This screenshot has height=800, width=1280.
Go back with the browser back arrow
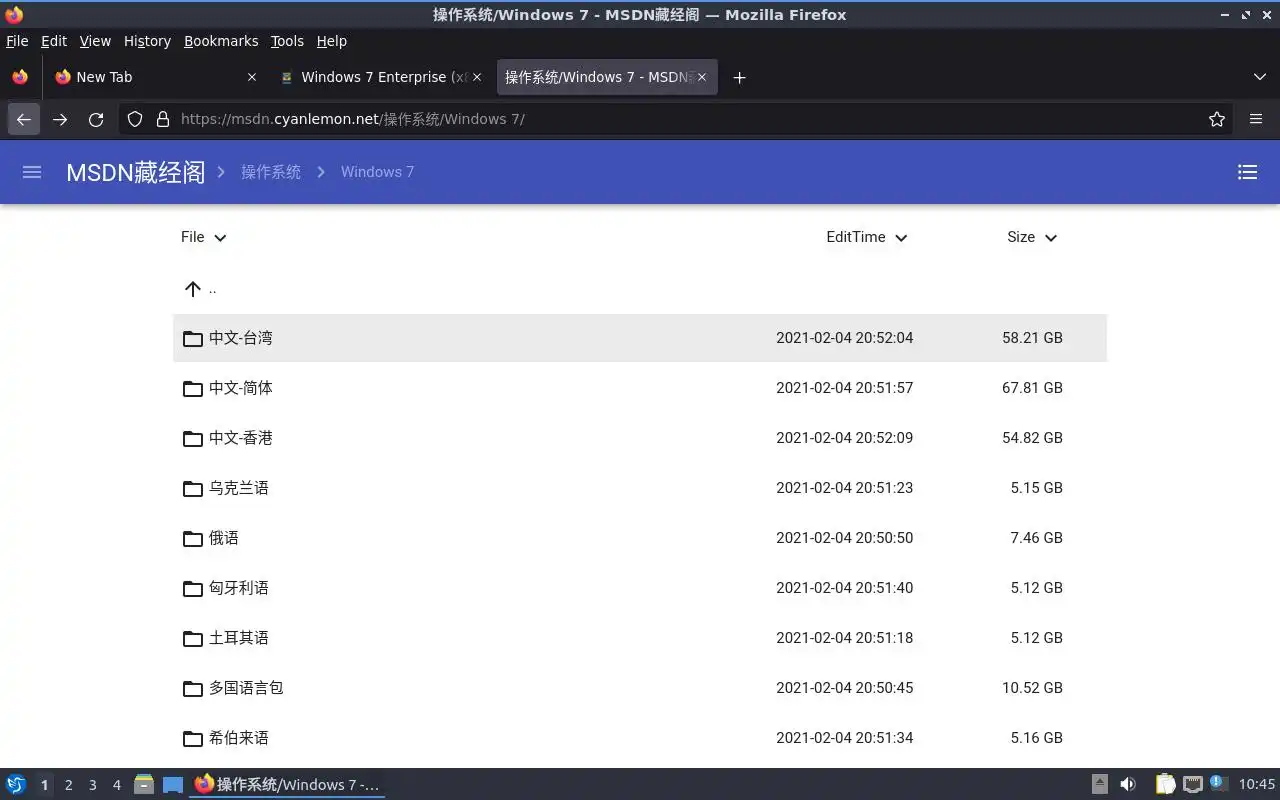pos(24,119)
